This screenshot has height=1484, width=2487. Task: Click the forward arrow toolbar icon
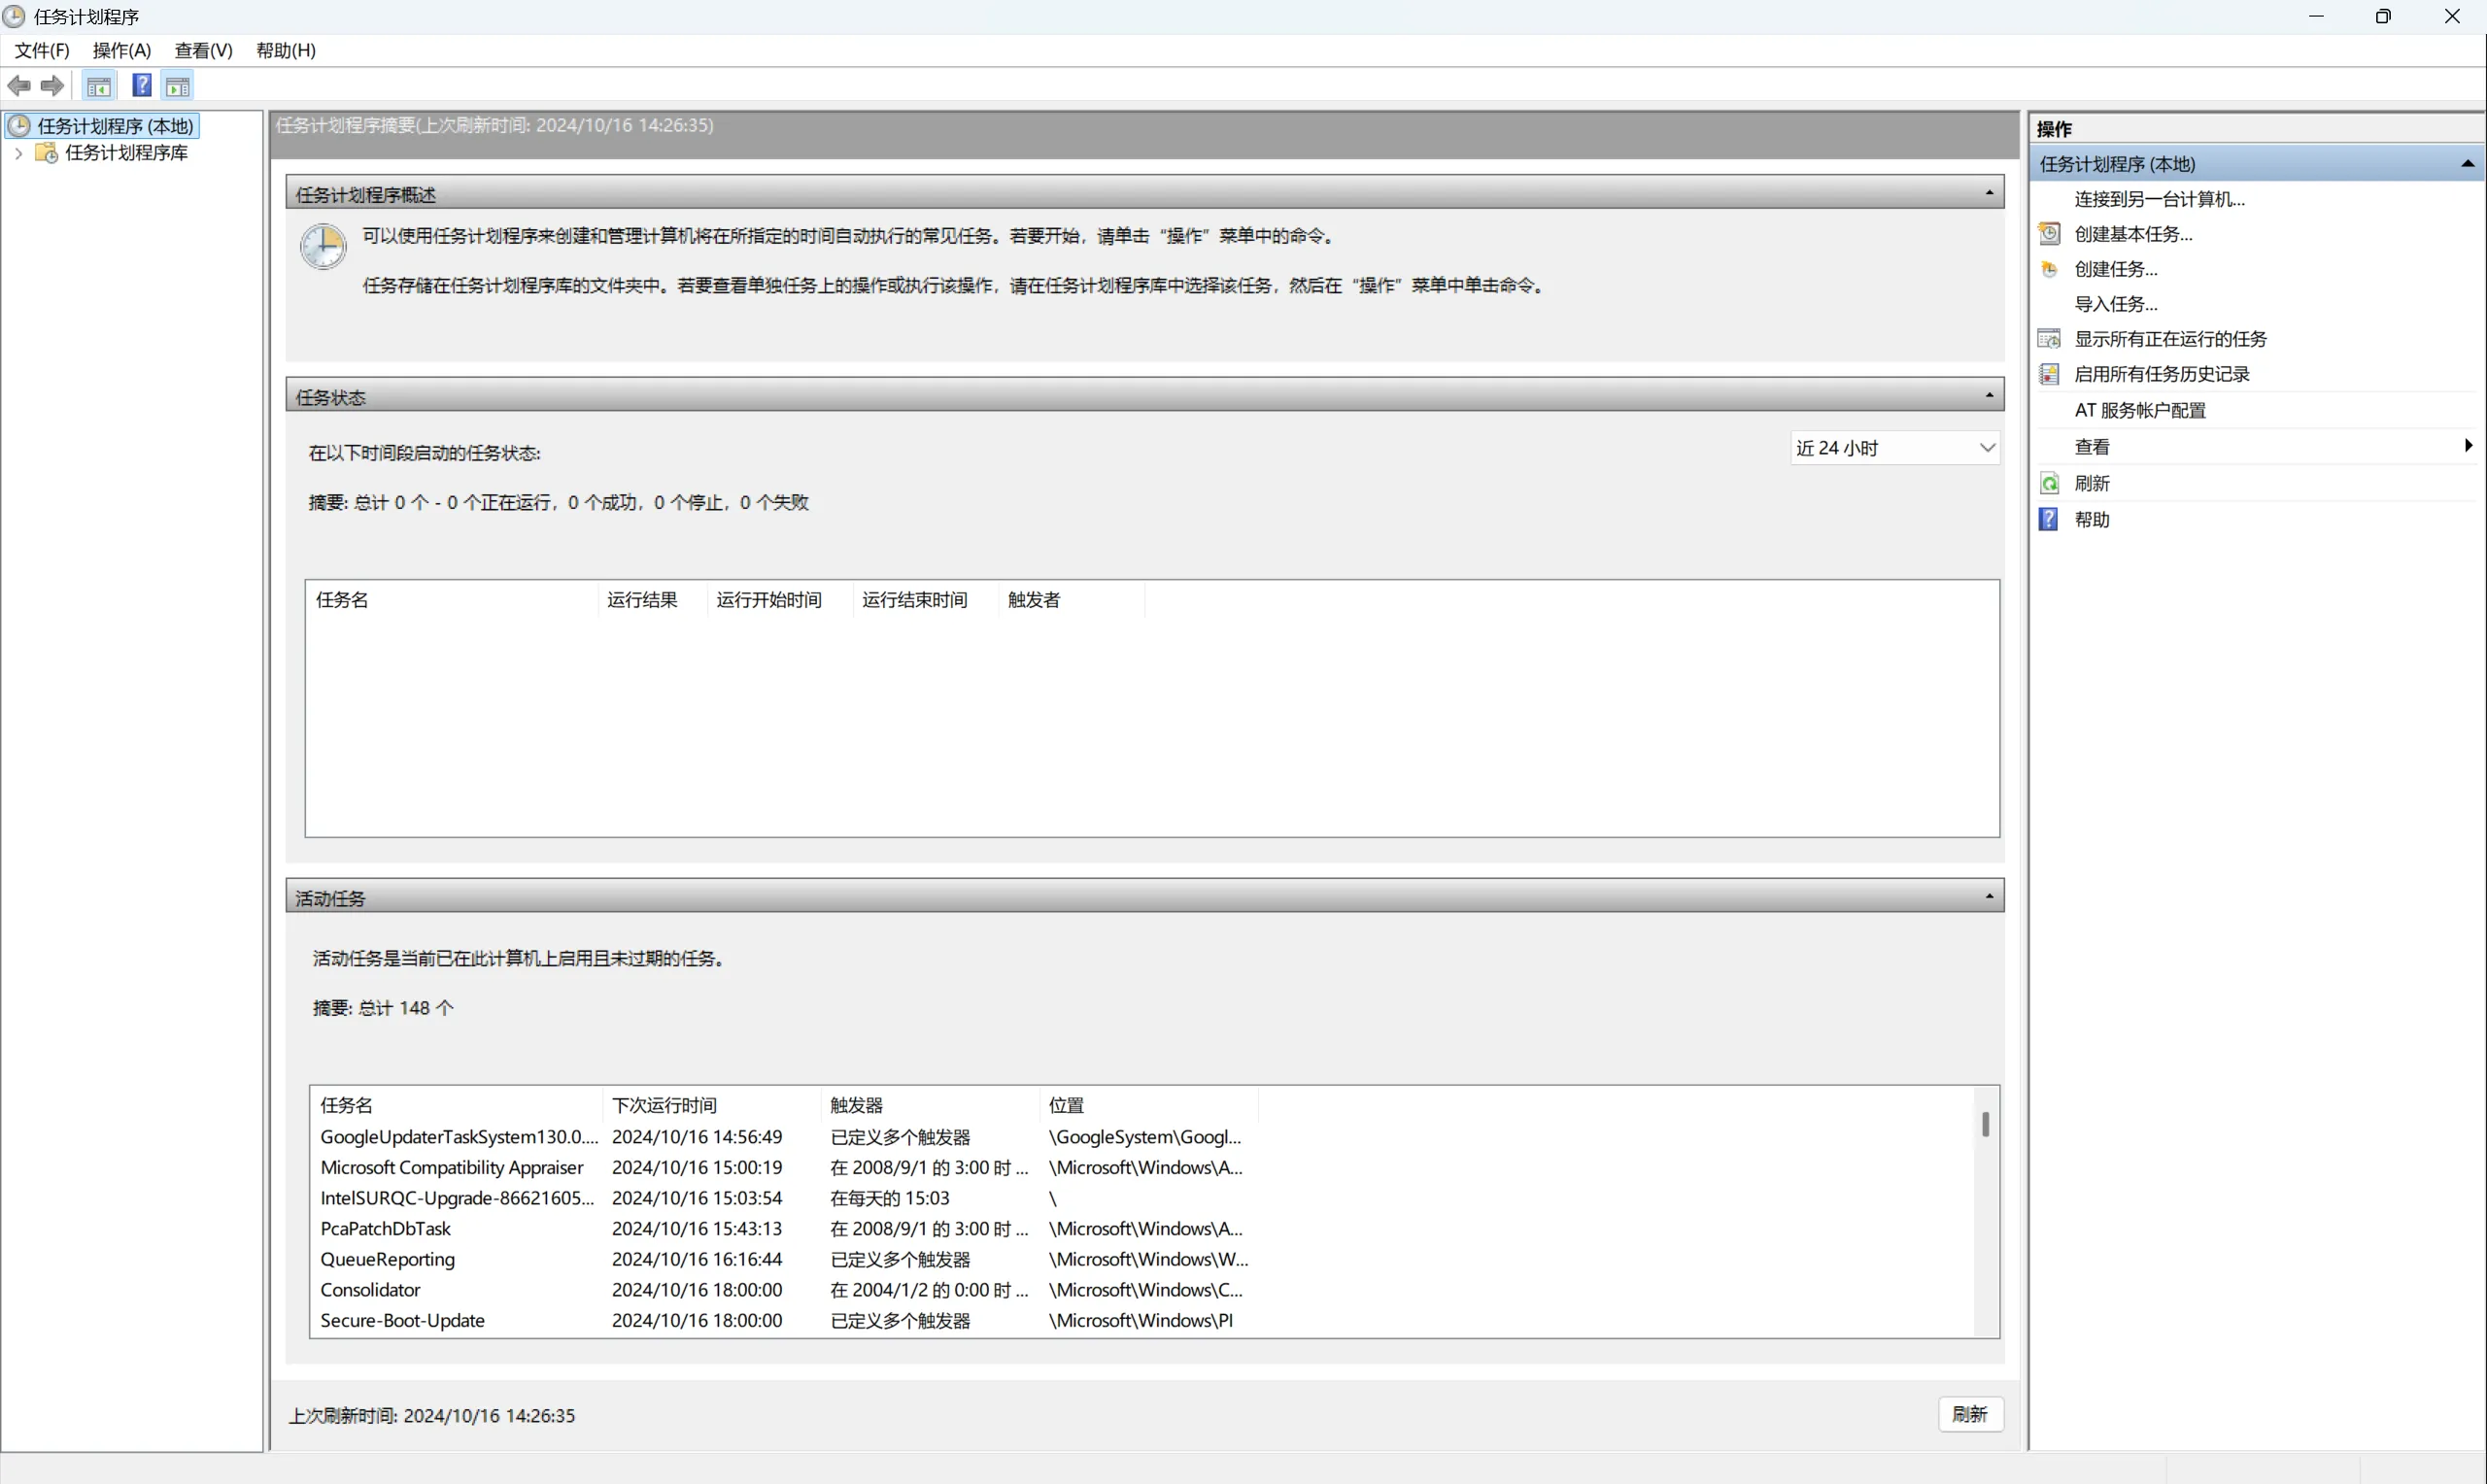pyautogui.click(x=53, y=86)
